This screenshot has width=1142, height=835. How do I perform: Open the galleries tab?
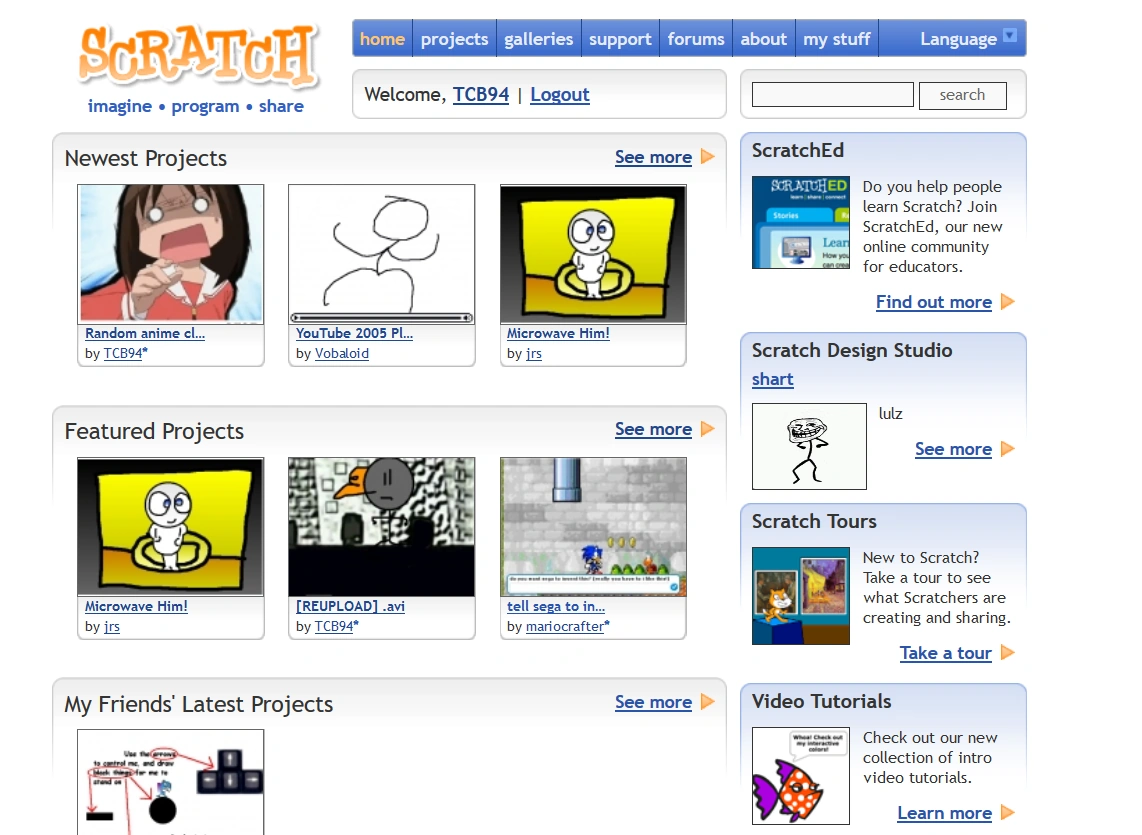539,39
